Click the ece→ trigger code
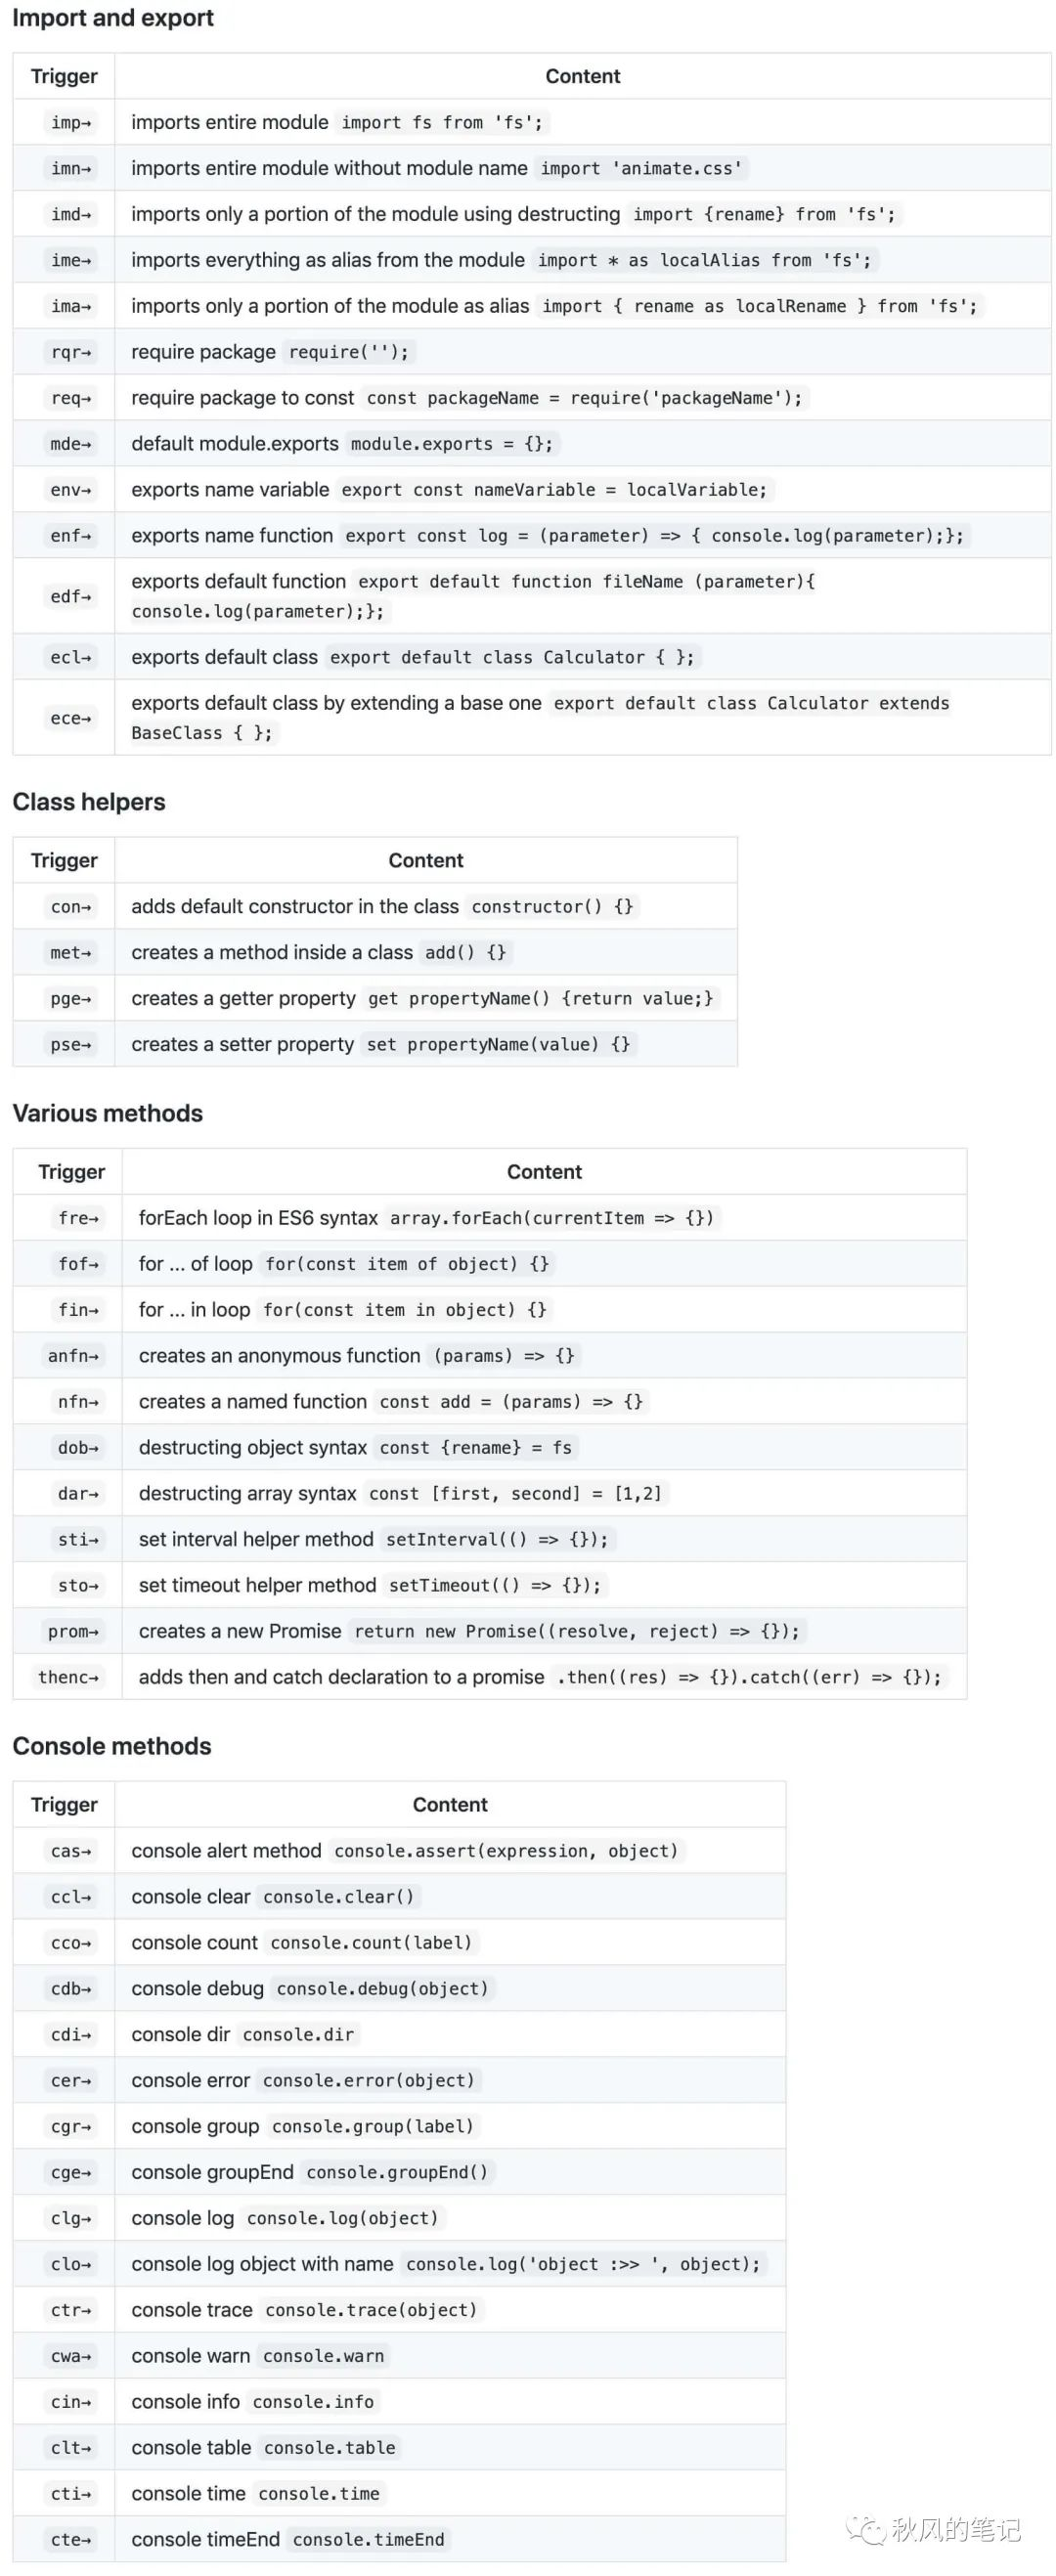Viewport: 1056px width, 2576px height. 70,718
